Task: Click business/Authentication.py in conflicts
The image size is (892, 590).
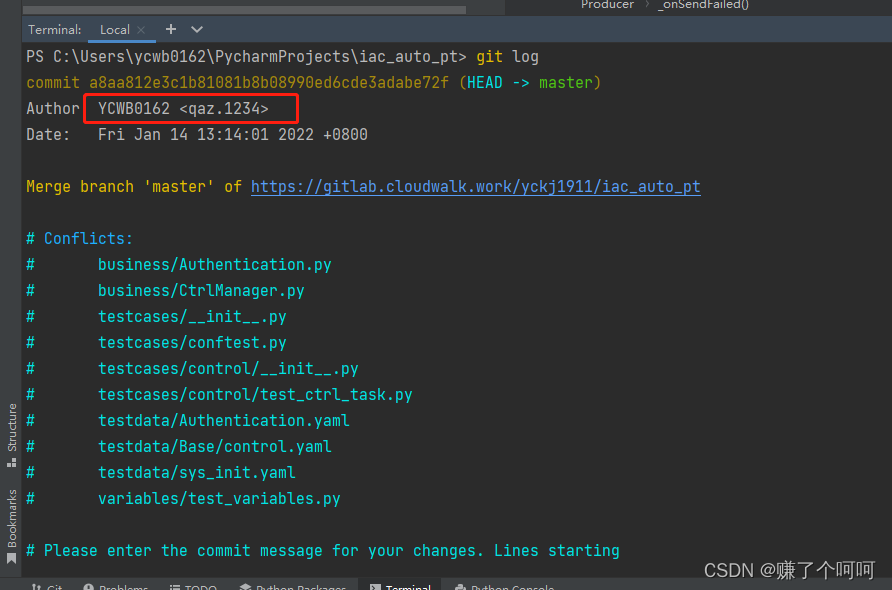Action: coord(214,265)
